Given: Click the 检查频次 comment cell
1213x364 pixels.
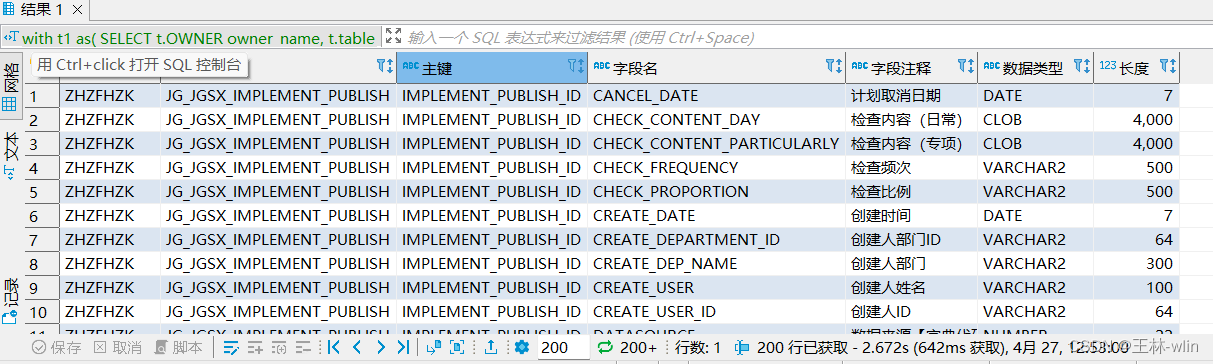Looking at the screenshot, I should pos(911,168).
